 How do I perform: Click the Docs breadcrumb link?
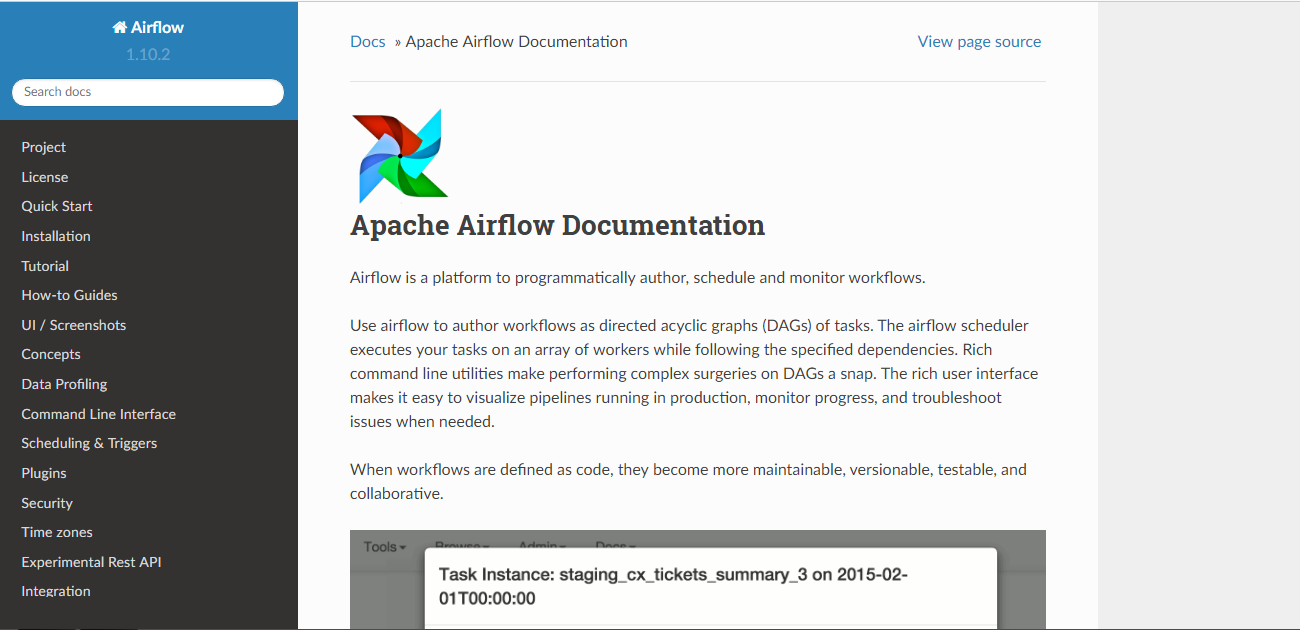[368, 42]
